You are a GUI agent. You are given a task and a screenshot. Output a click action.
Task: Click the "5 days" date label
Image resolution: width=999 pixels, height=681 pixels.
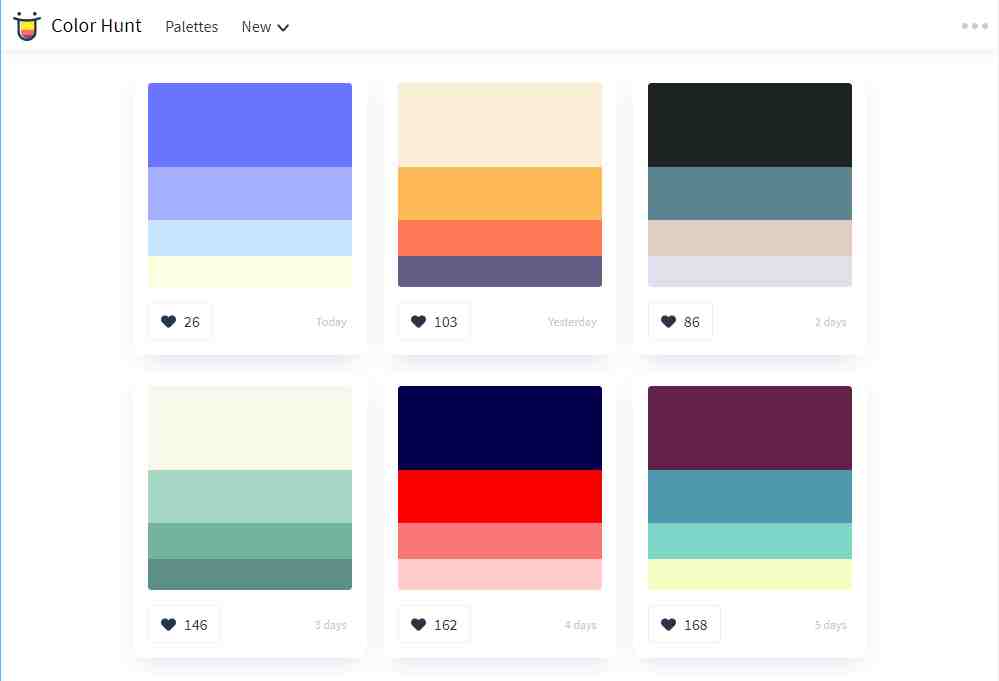pyautogui.click(x=831, y=625)
